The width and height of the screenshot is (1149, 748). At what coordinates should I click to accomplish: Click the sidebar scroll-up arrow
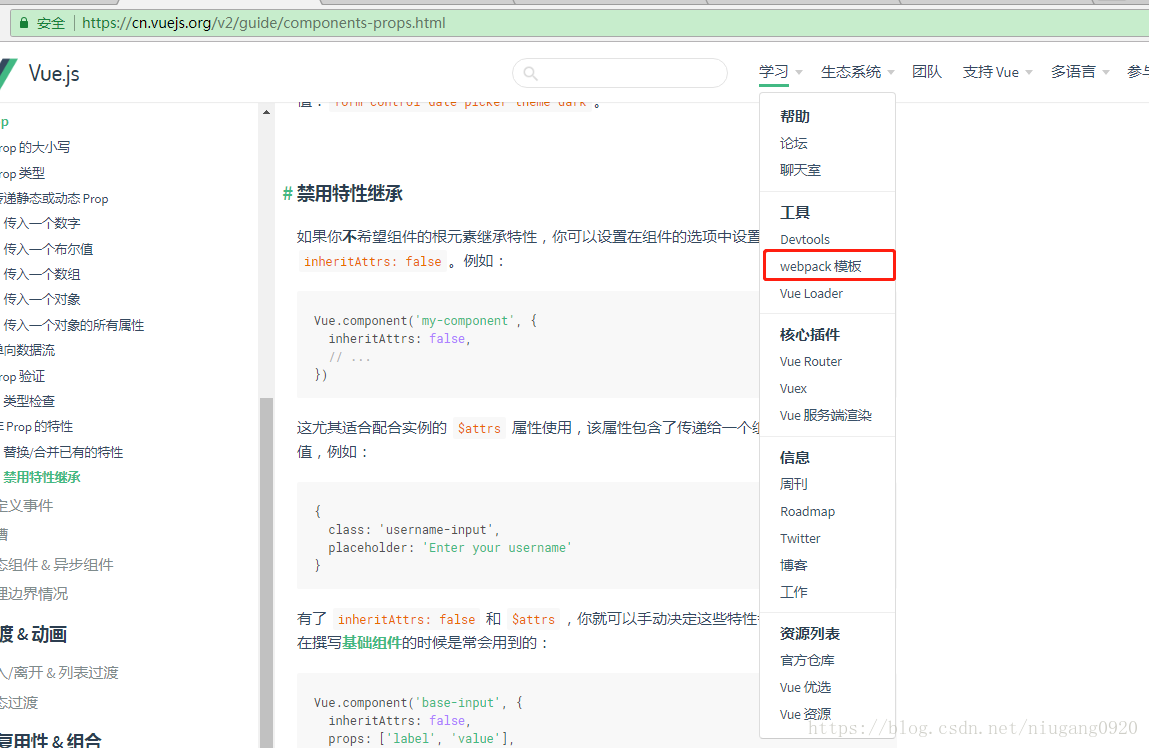pyautogui.click(x=266, y=112)
